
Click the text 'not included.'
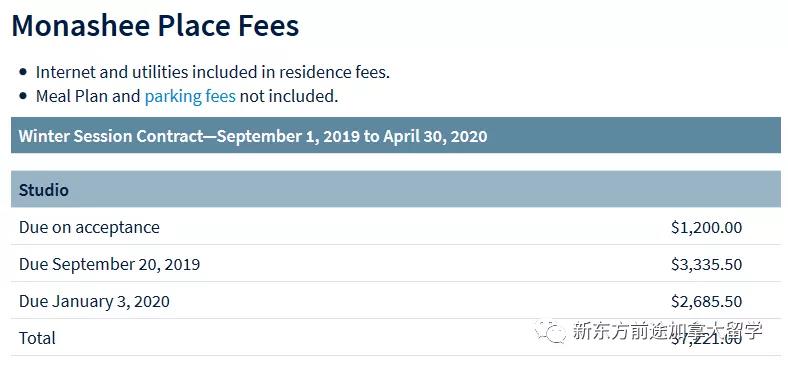pyautogui.click(x=289, y=96)
